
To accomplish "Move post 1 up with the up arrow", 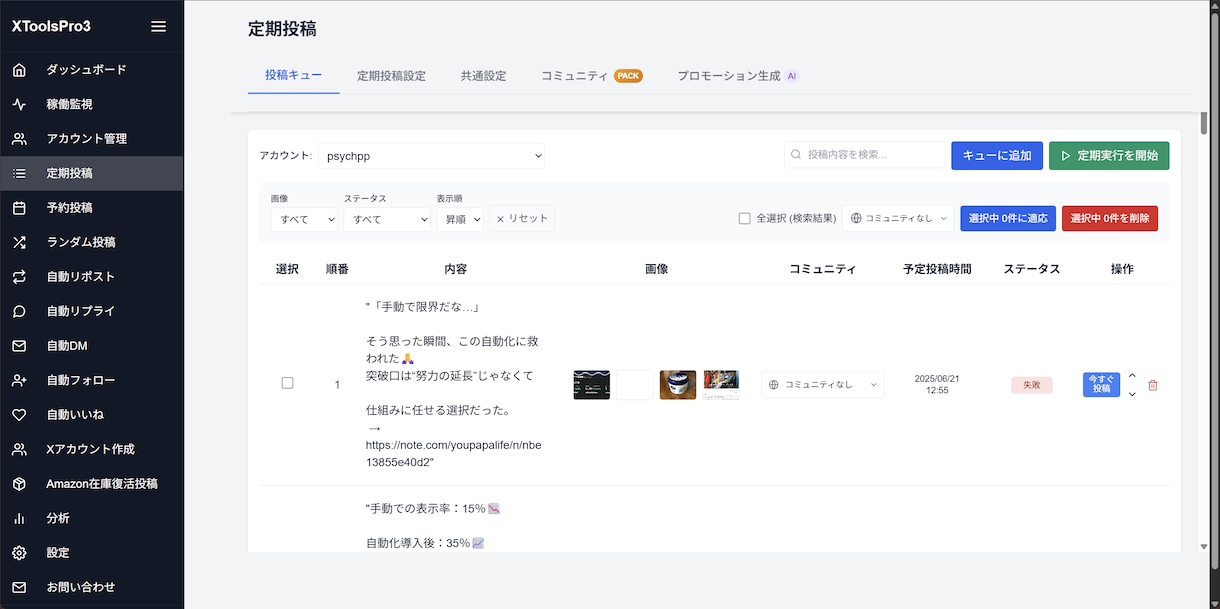I will coord(1132,376).
